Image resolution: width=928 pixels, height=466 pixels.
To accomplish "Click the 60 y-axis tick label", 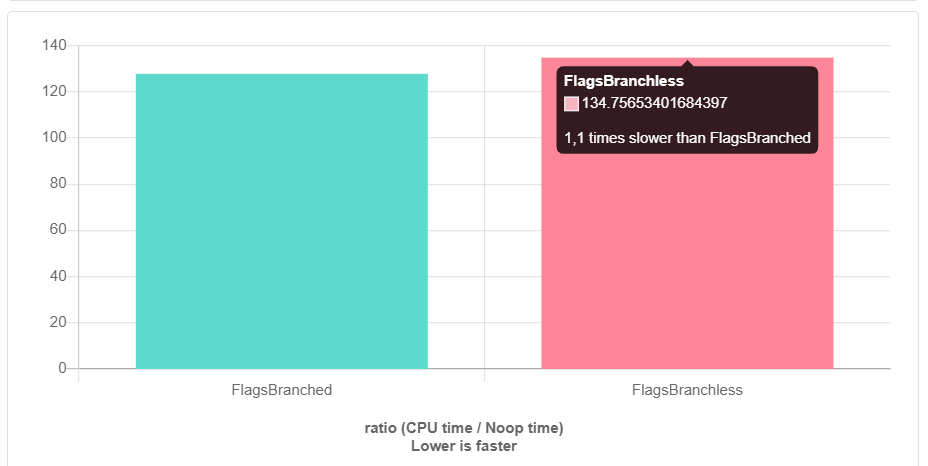I will pos(58,230).
